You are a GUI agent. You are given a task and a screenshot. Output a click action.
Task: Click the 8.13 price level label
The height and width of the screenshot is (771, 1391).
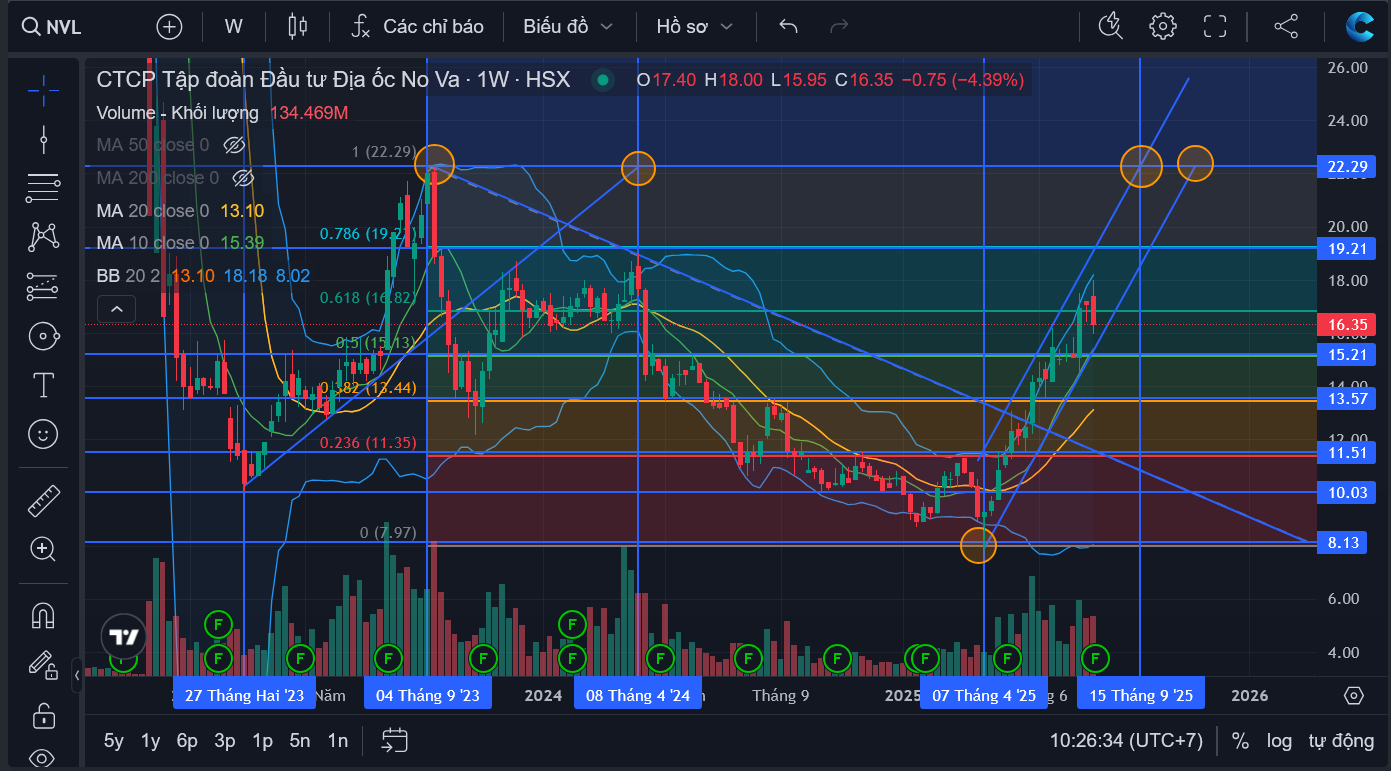[x=1342, y=543]
